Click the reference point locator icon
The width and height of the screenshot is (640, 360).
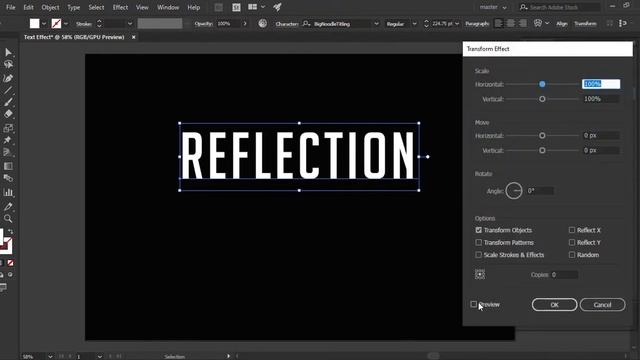pos(480,274)
